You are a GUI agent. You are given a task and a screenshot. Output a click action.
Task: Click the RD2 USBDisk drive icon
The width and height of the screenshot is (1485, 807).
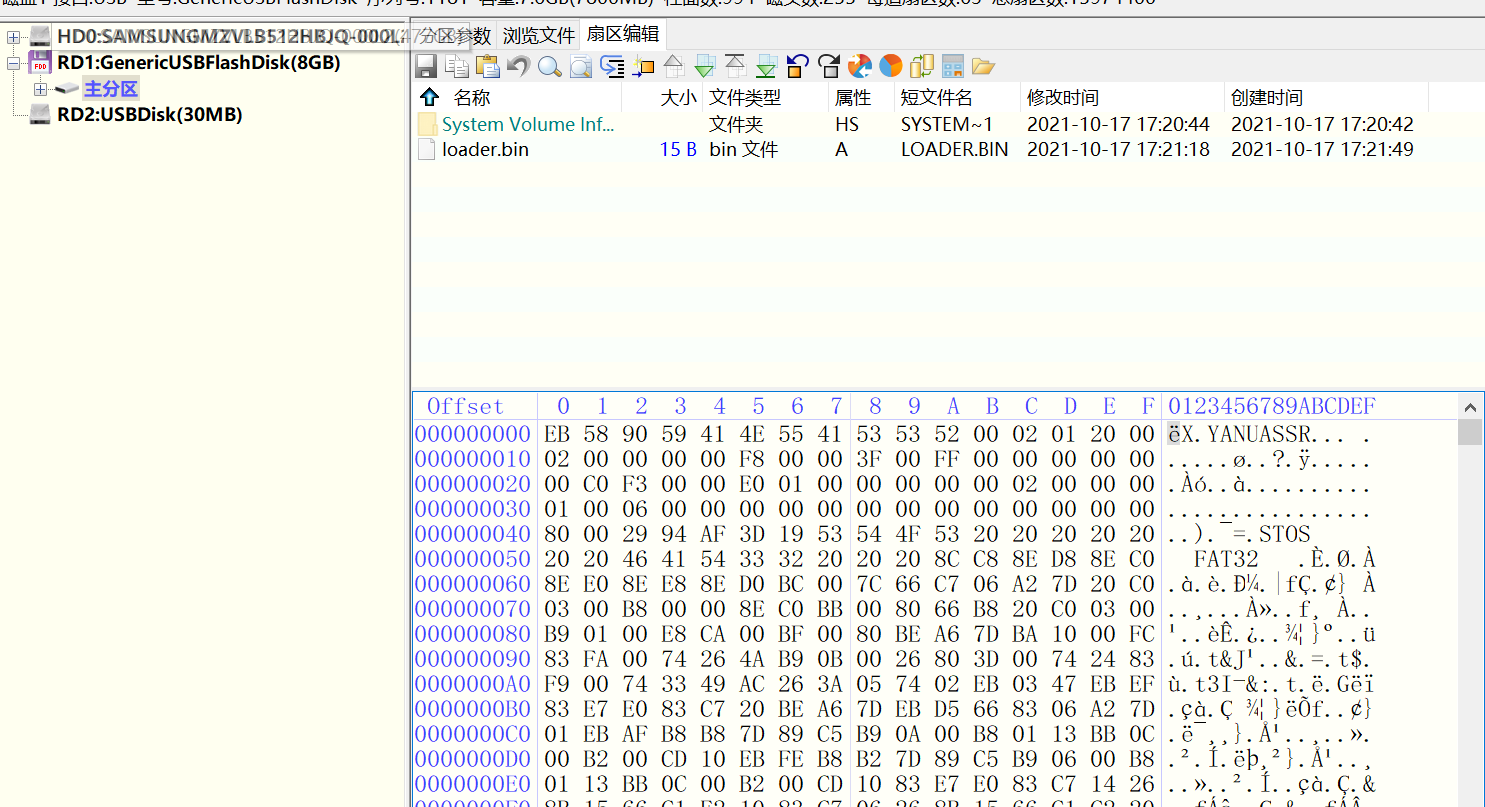point(40,114)
